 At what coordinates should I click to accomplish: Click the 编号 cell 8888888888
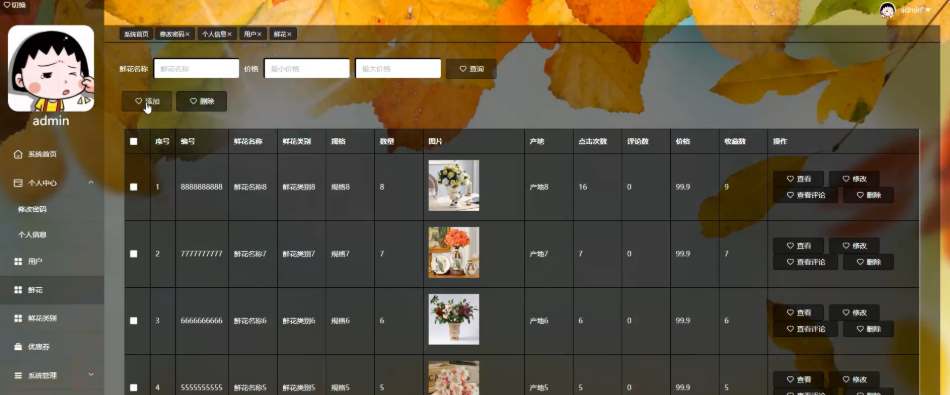point(201,187)
